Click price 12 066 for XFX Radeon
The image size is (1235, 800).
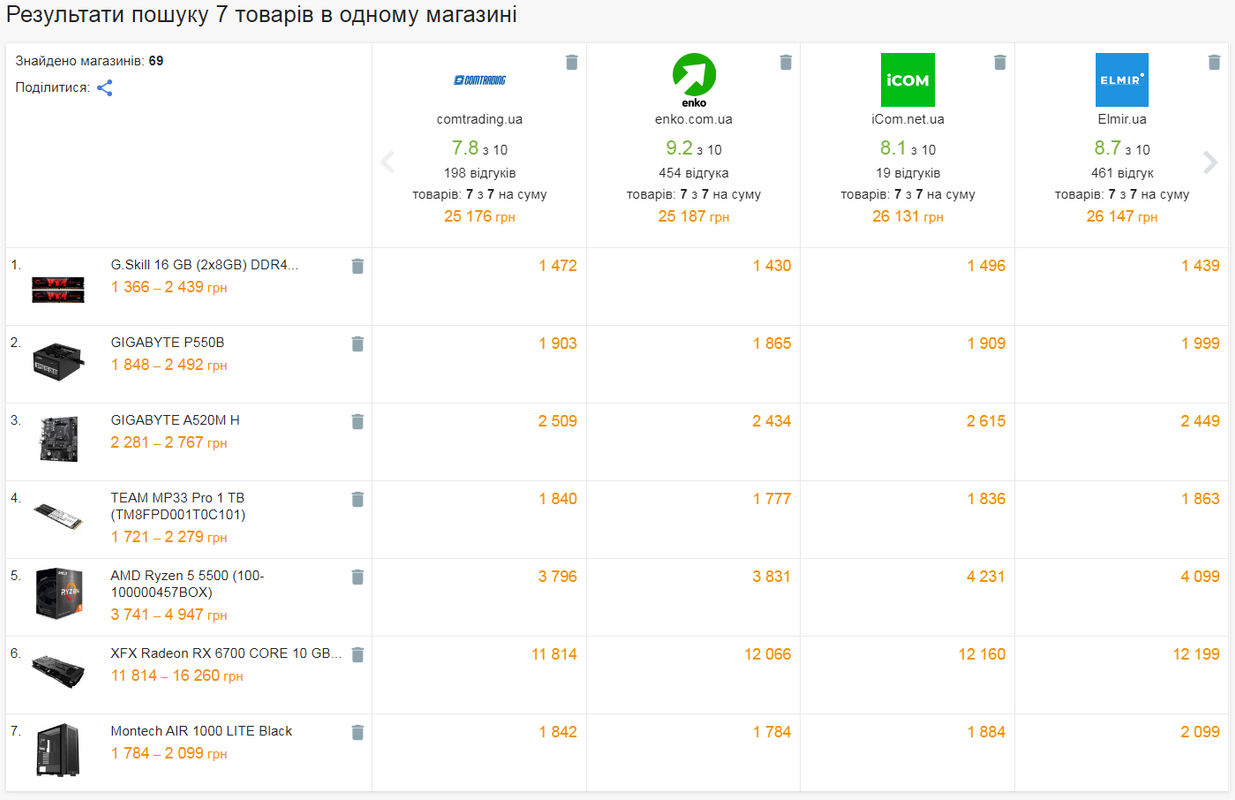click(x=767, y=655)
